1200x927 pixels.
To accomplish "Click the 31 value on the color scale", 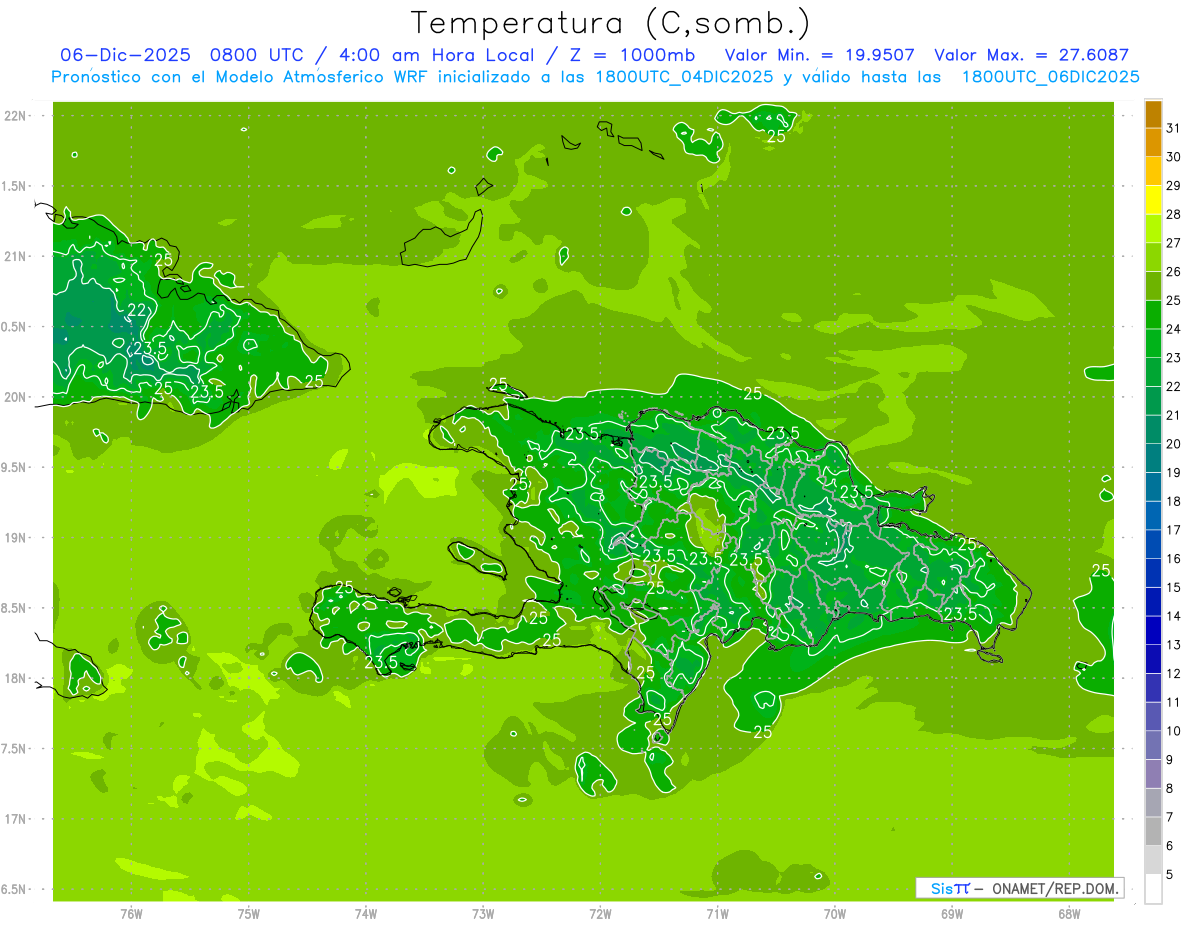I will coord(1173,128).
